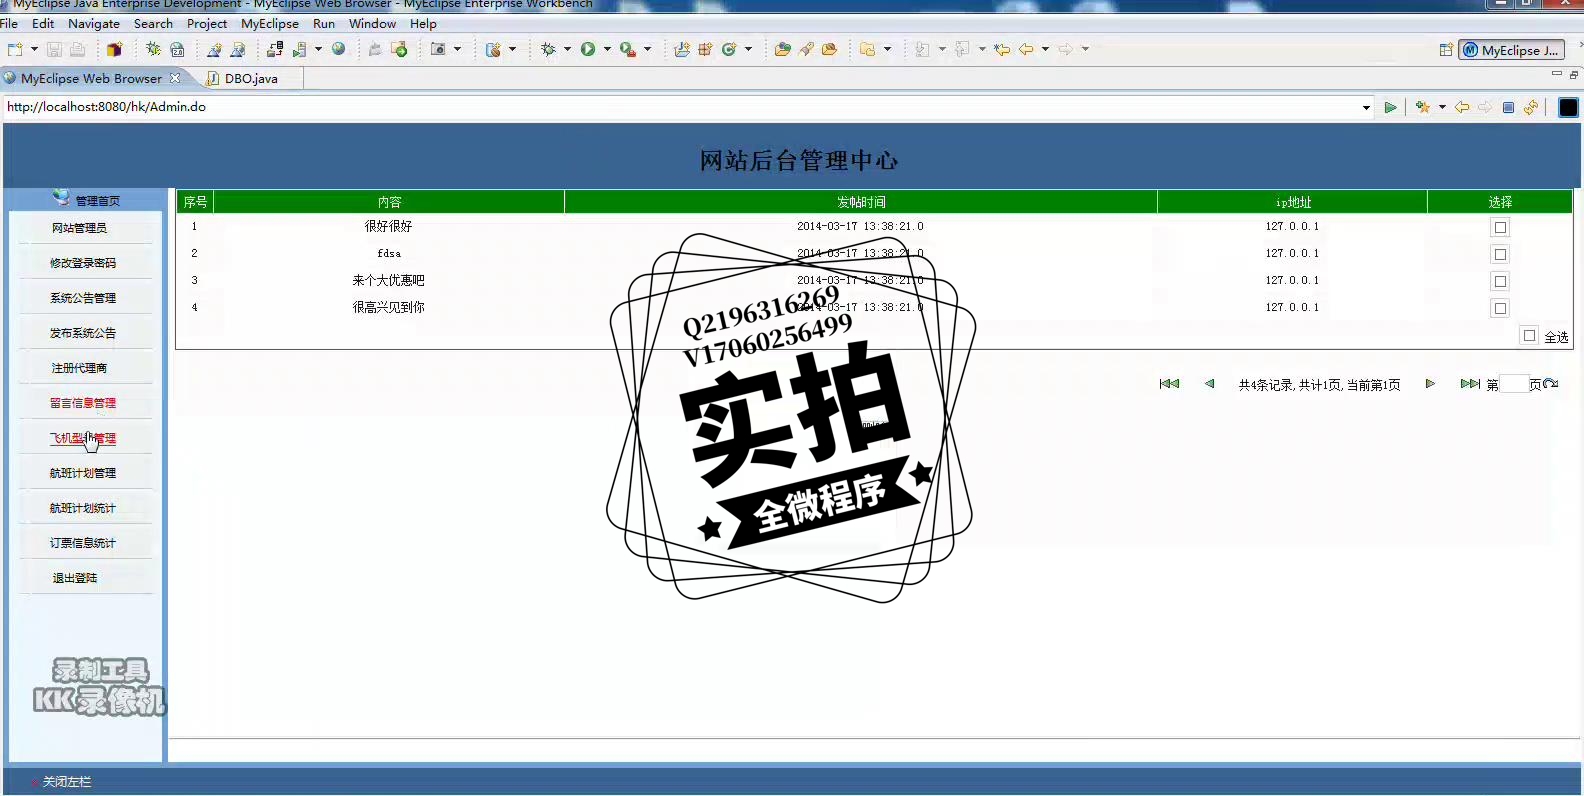This screenshot has height=796, width=1584.
Task: Open 航班计划管理 in the sidebar
Action: tap(83, 473)
